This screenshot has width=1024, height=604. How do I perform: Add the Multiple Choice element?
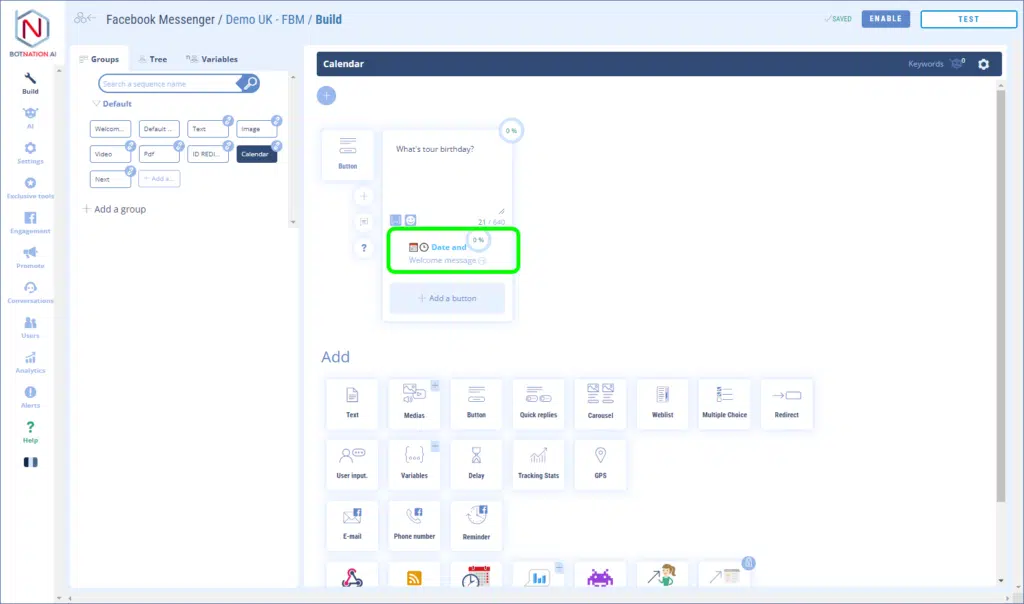click(723, 403)
